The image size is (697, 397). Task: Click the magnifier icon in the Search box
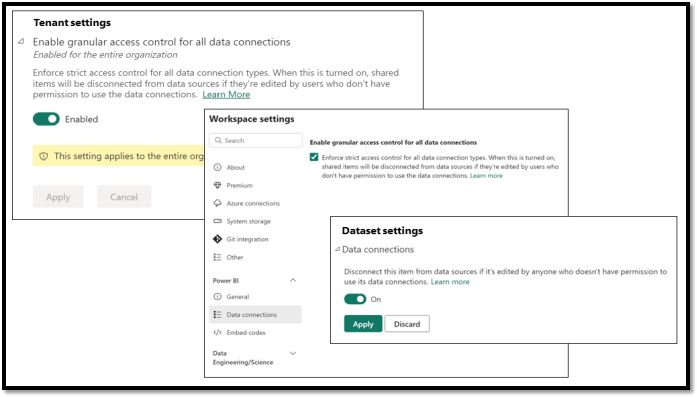coord(218,140)
